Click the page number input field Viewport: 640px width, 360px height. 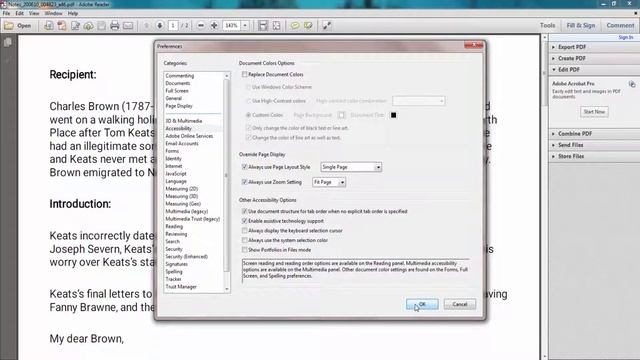[x=173, y=26]
